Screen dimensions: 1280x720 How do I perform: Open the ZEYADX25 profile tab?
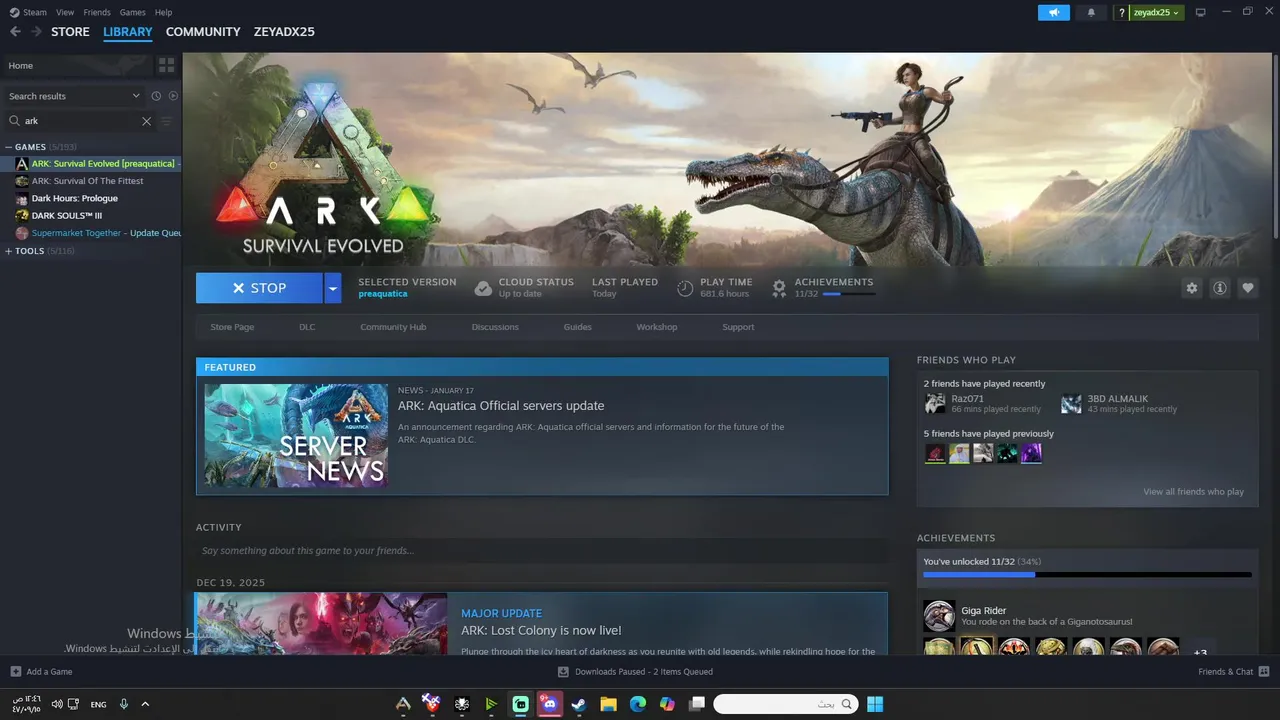point(284,32)
